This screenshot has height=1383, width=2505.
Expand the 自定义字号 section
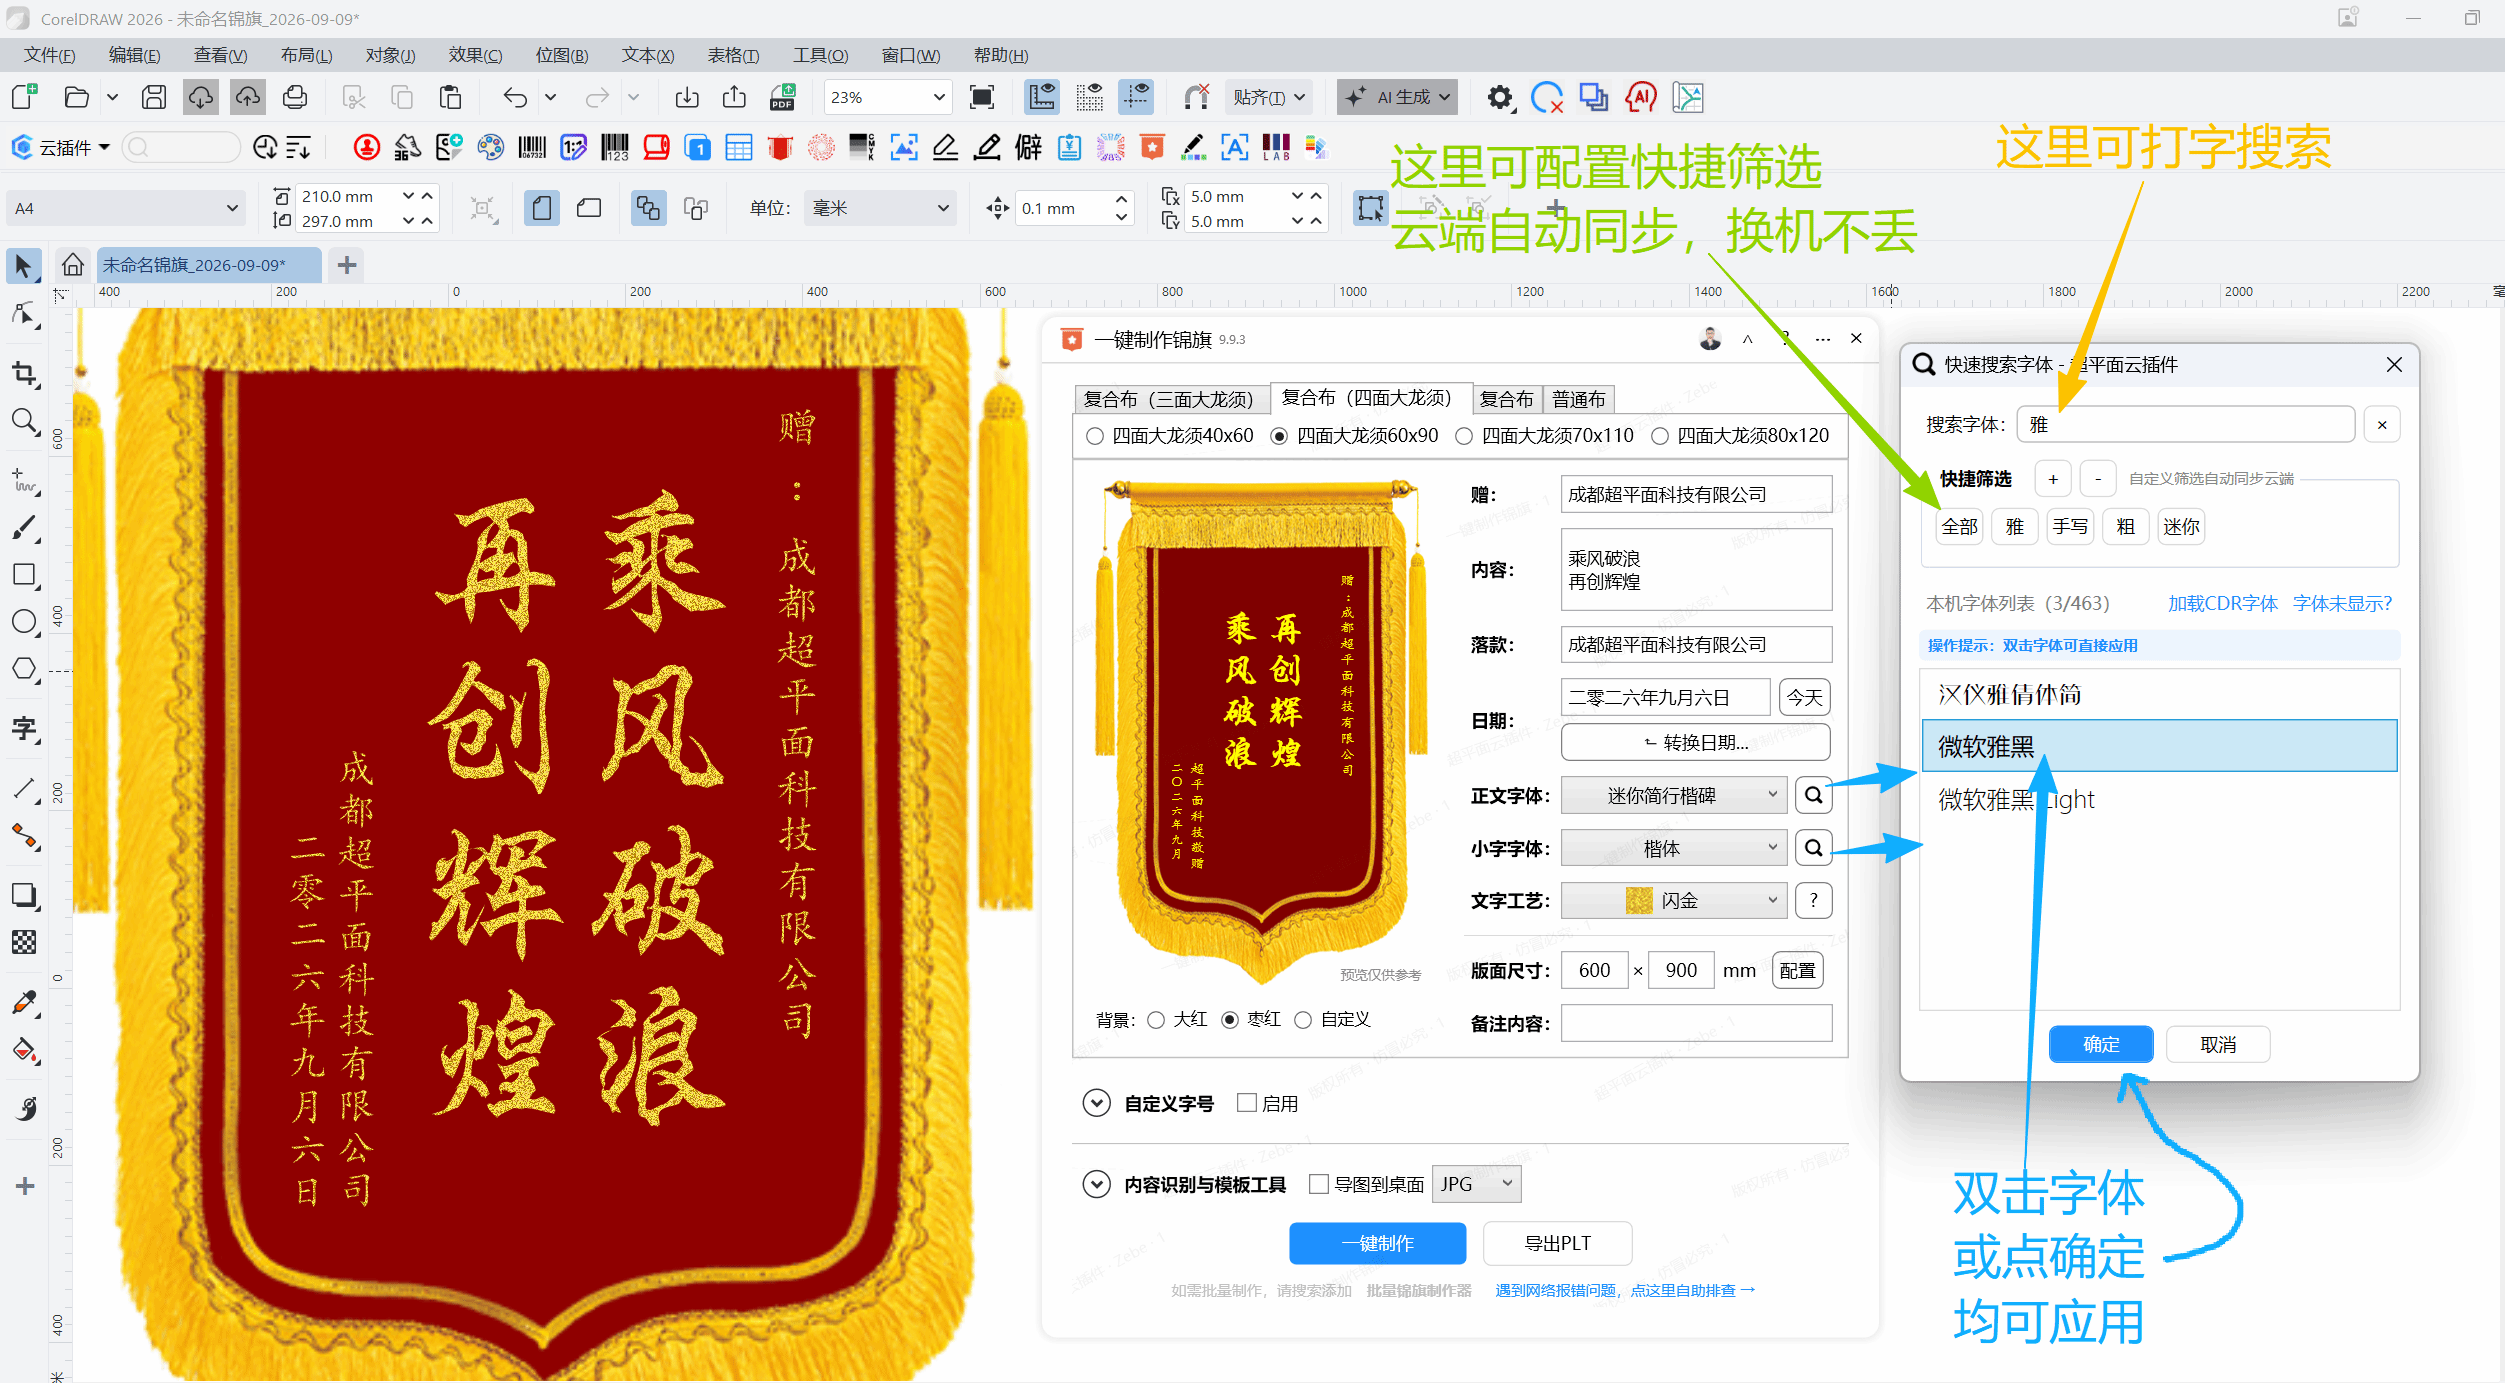(1097, 1103)
